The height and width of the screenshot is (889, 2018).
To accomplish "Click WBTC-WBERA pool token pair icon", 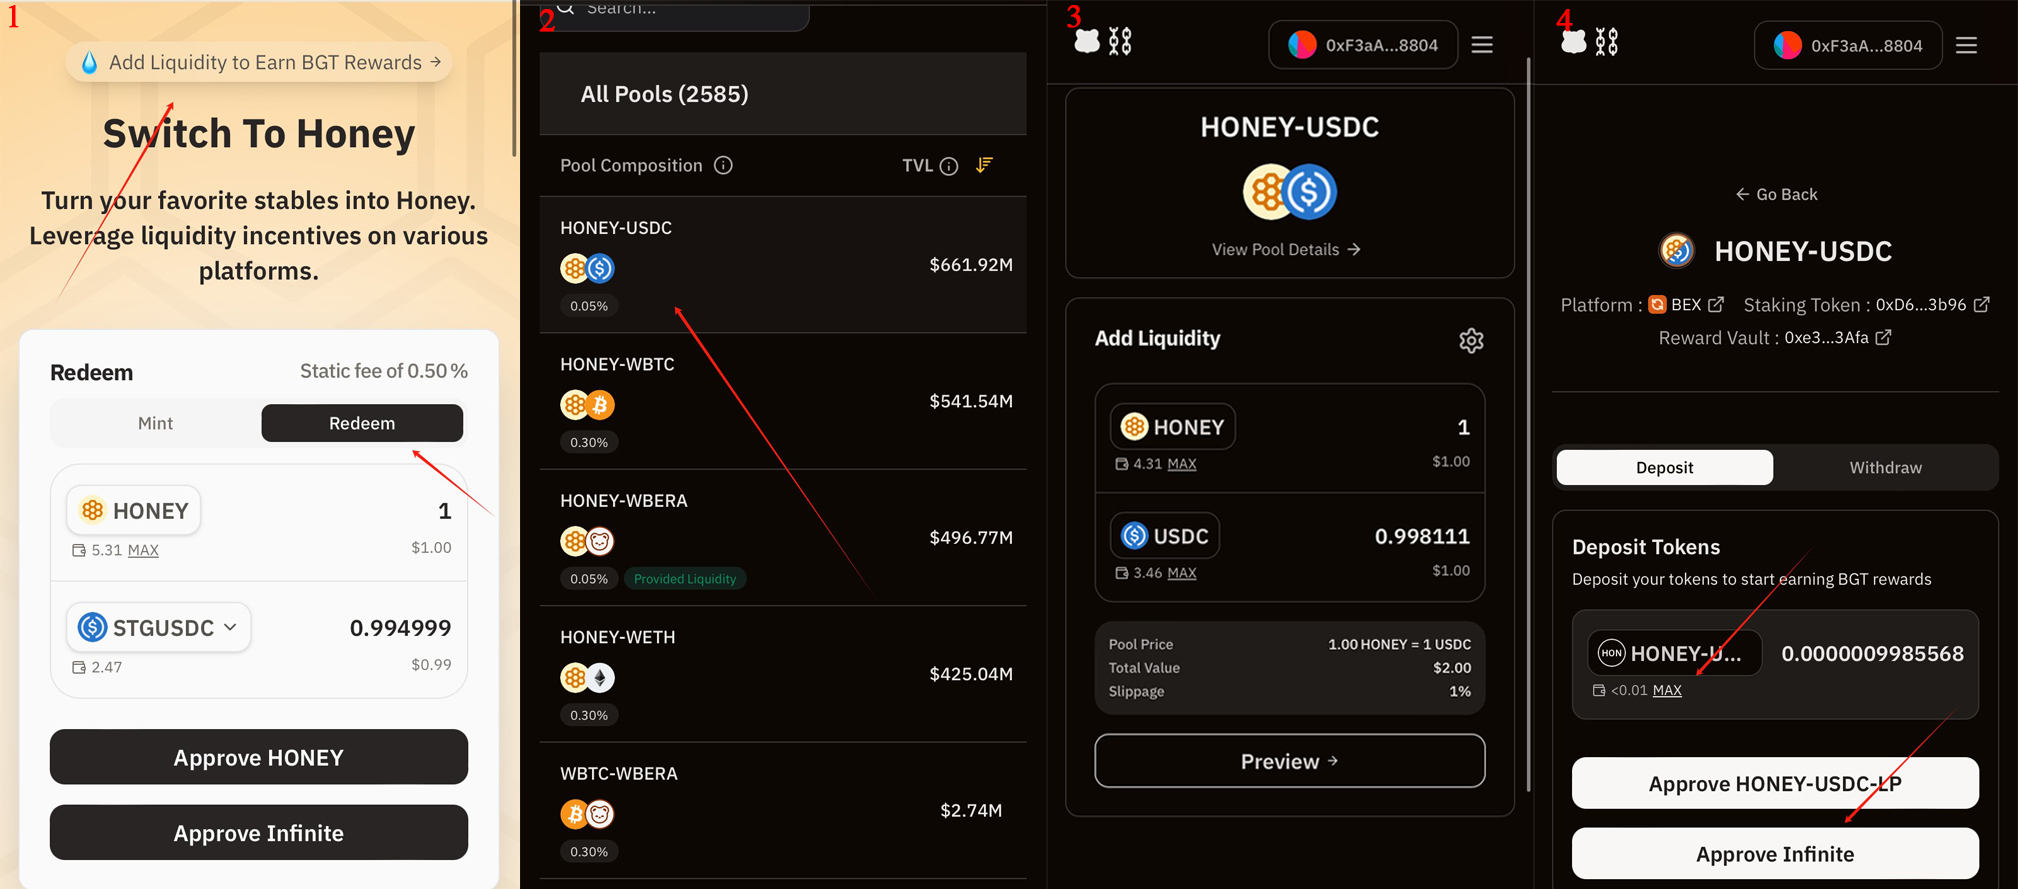I will (587, 814).
